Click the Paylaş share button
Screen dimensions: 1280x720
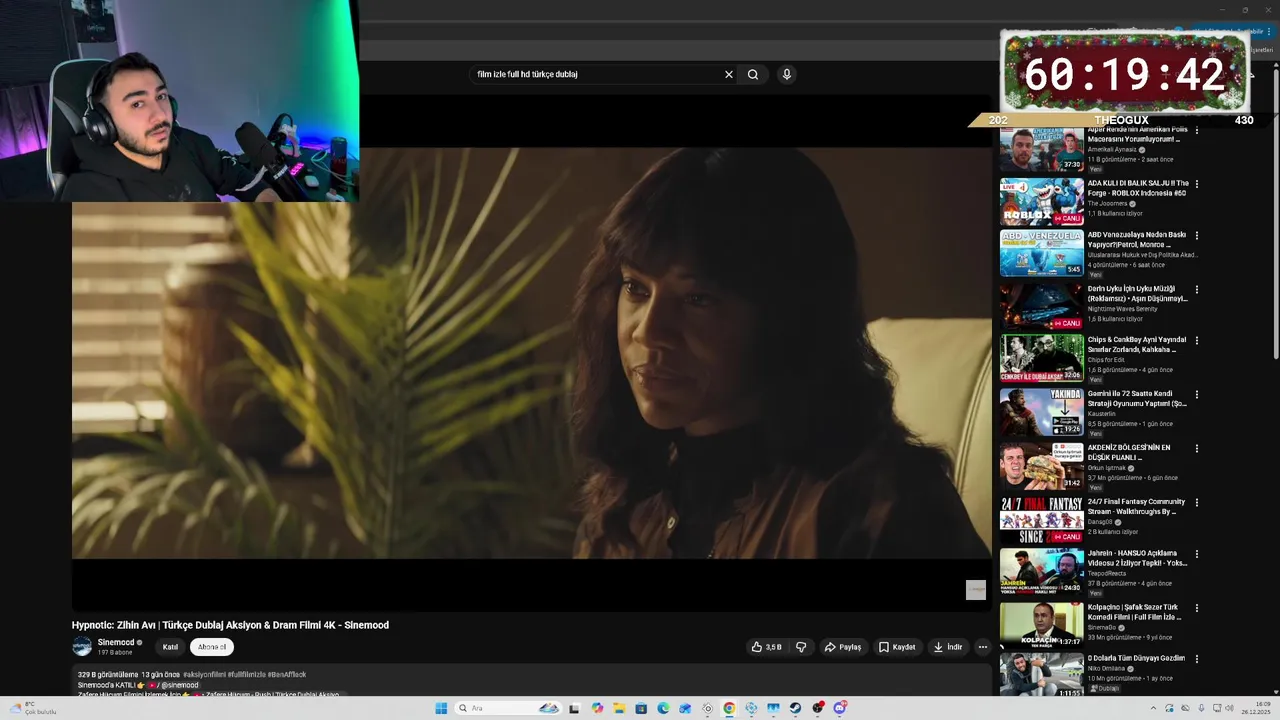pos(843,647)
